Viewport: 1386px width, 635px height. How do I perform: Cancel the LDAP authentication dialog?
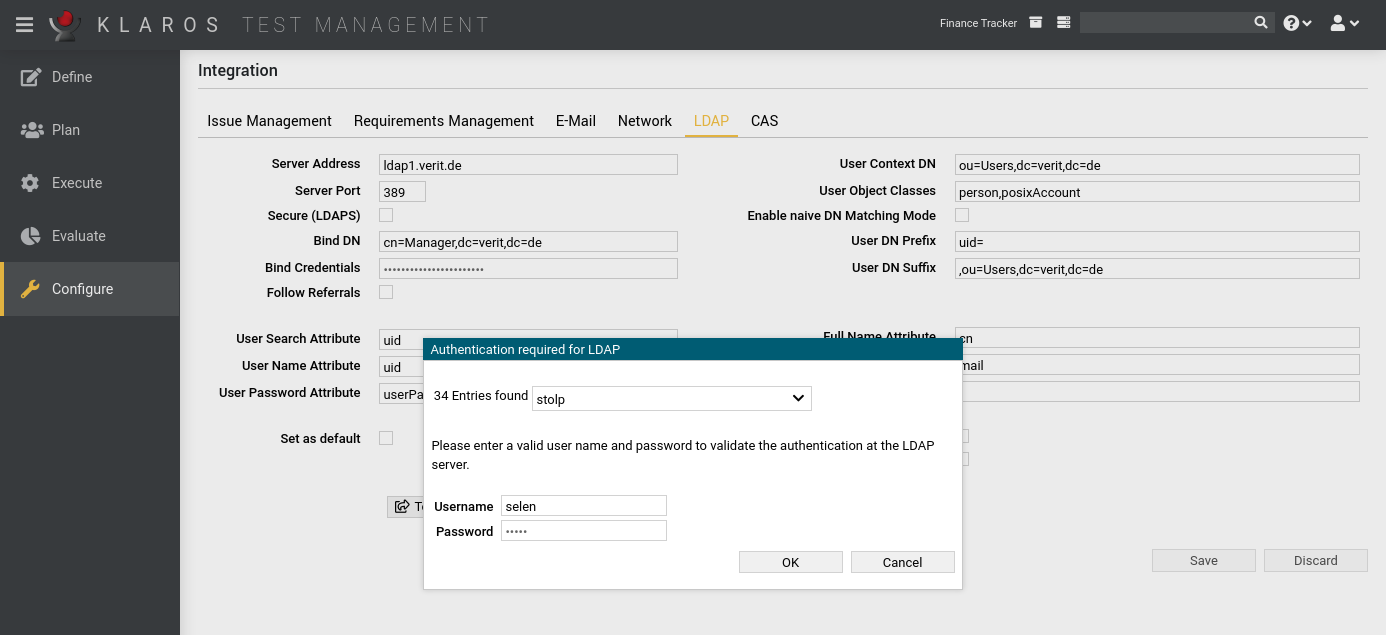(902, 562)
